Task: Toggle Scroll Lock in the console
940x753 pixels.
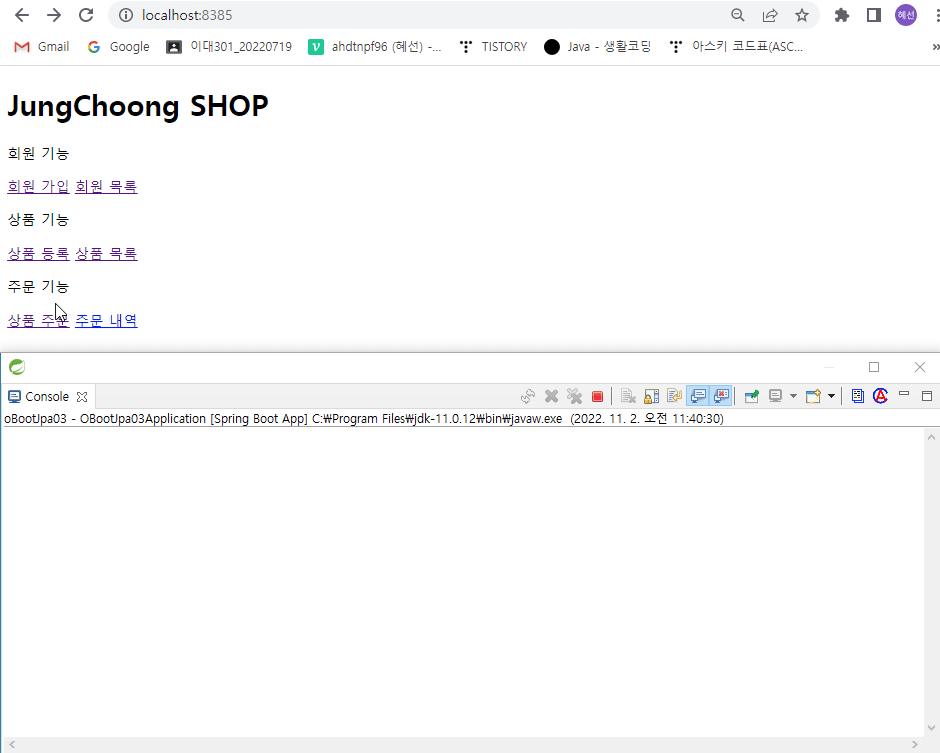Action: 652,396
